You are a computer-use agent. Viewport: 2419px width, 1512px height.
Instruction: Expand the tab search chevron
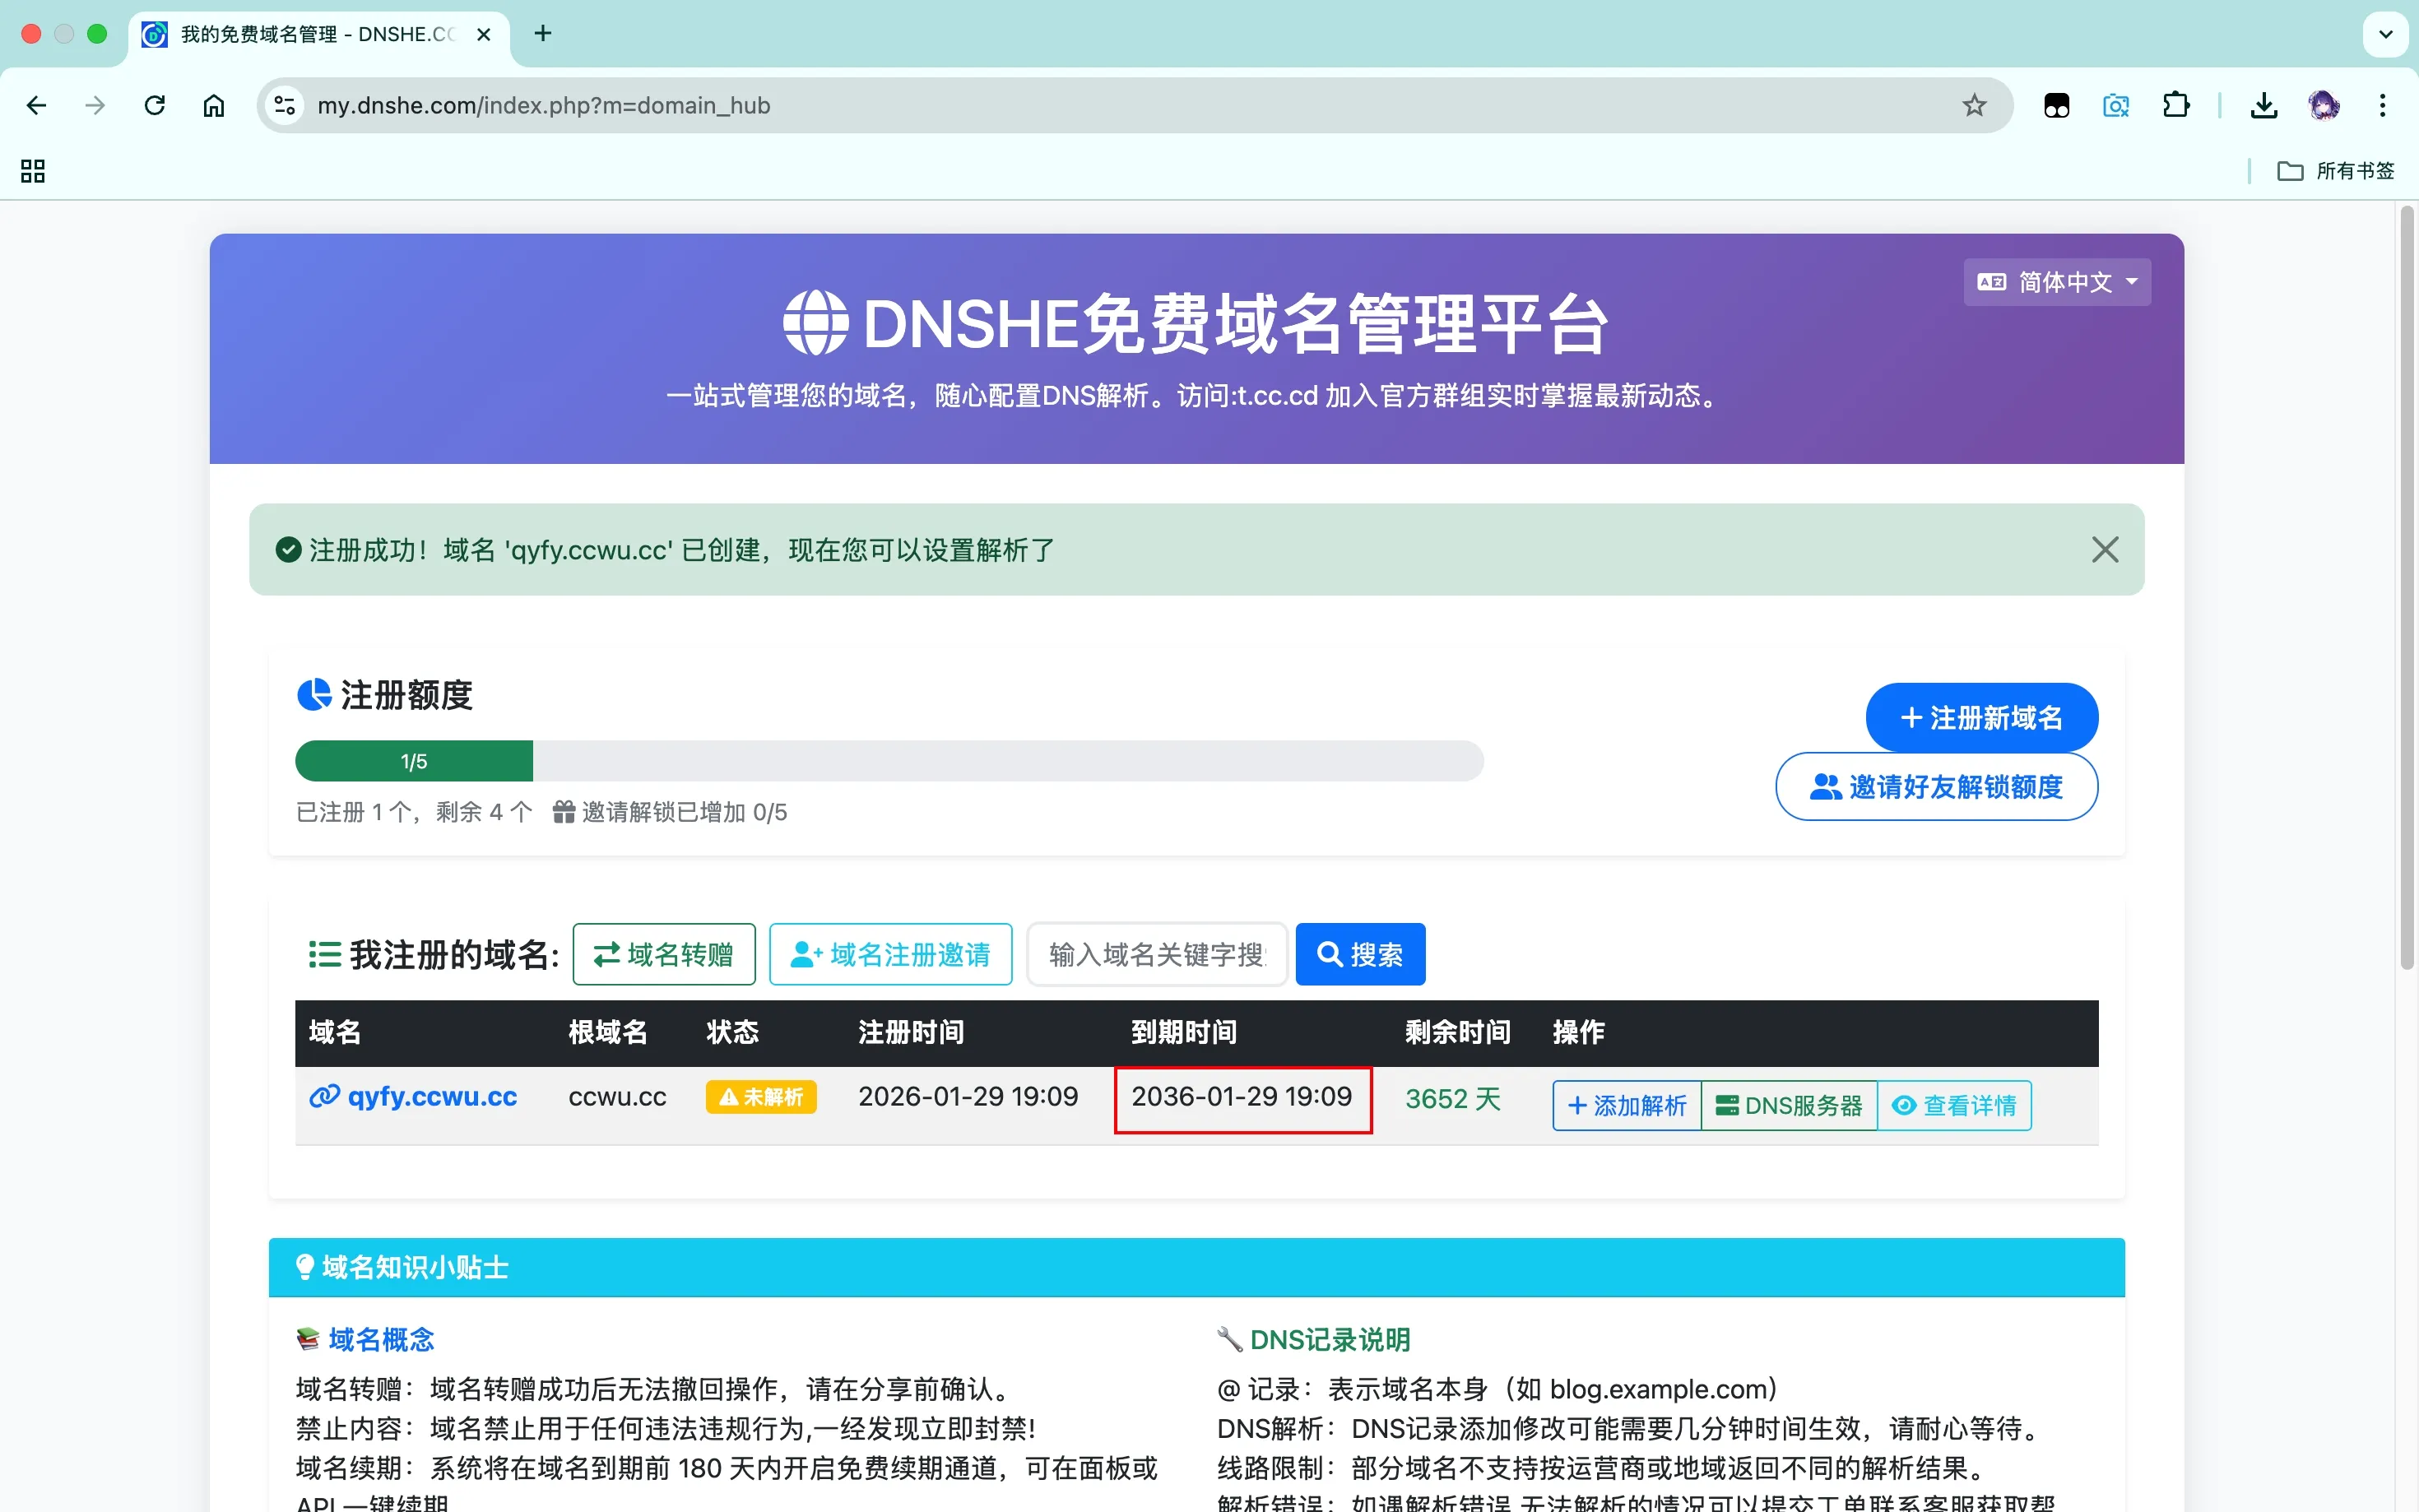[x=2385, y=34]
